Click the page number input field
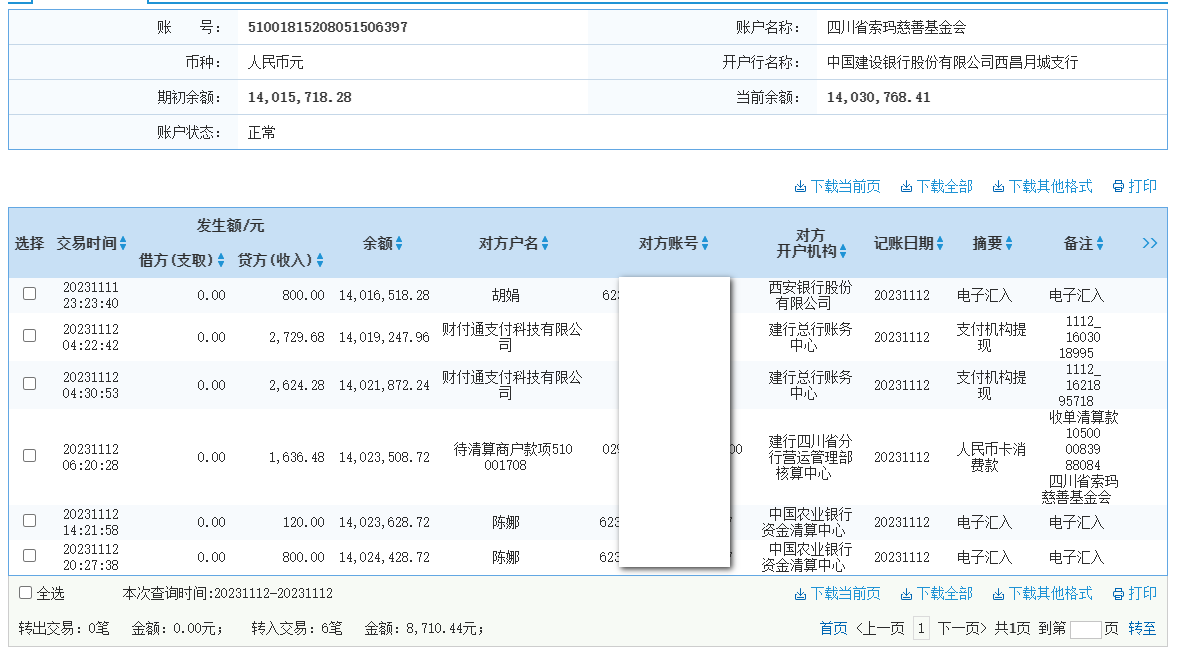The height and width of the screenshot is (651, 1177). coord(1085,628)
